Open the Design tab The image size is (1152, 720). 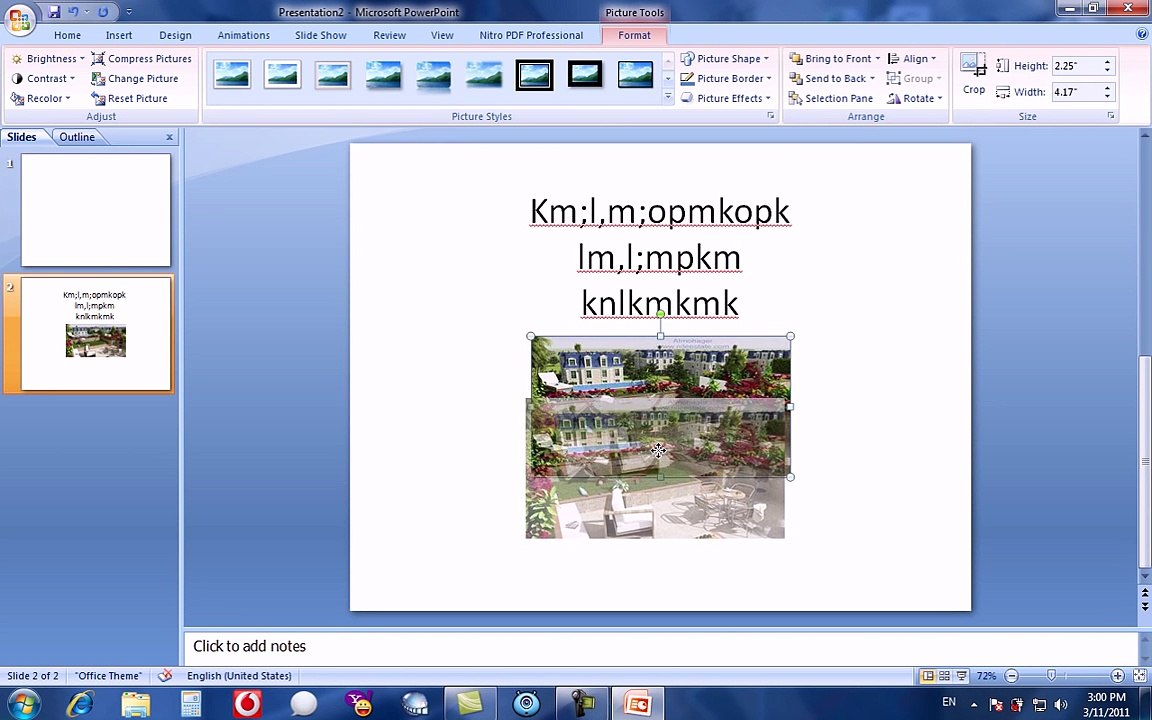pyautogui.click(x=175, y=35)
